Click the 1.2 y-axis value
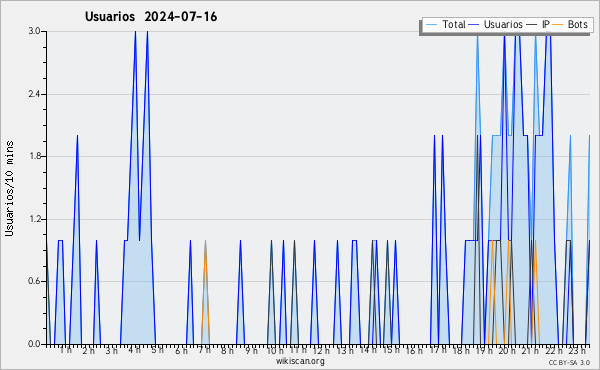Viewport: 600px width, 370px height. point(34,219)
